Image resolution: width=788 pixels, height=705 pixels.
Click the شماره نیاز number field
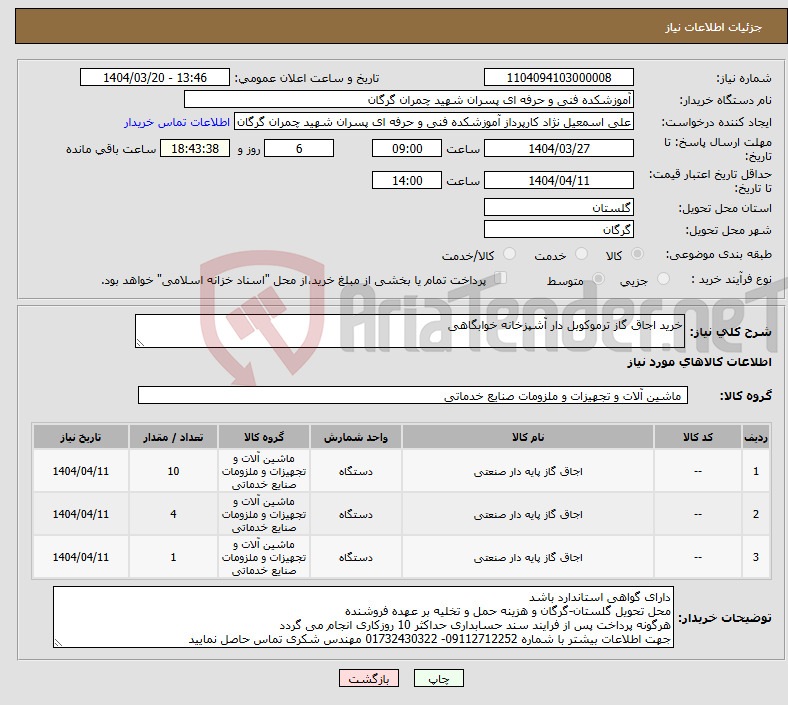[559, 77]
